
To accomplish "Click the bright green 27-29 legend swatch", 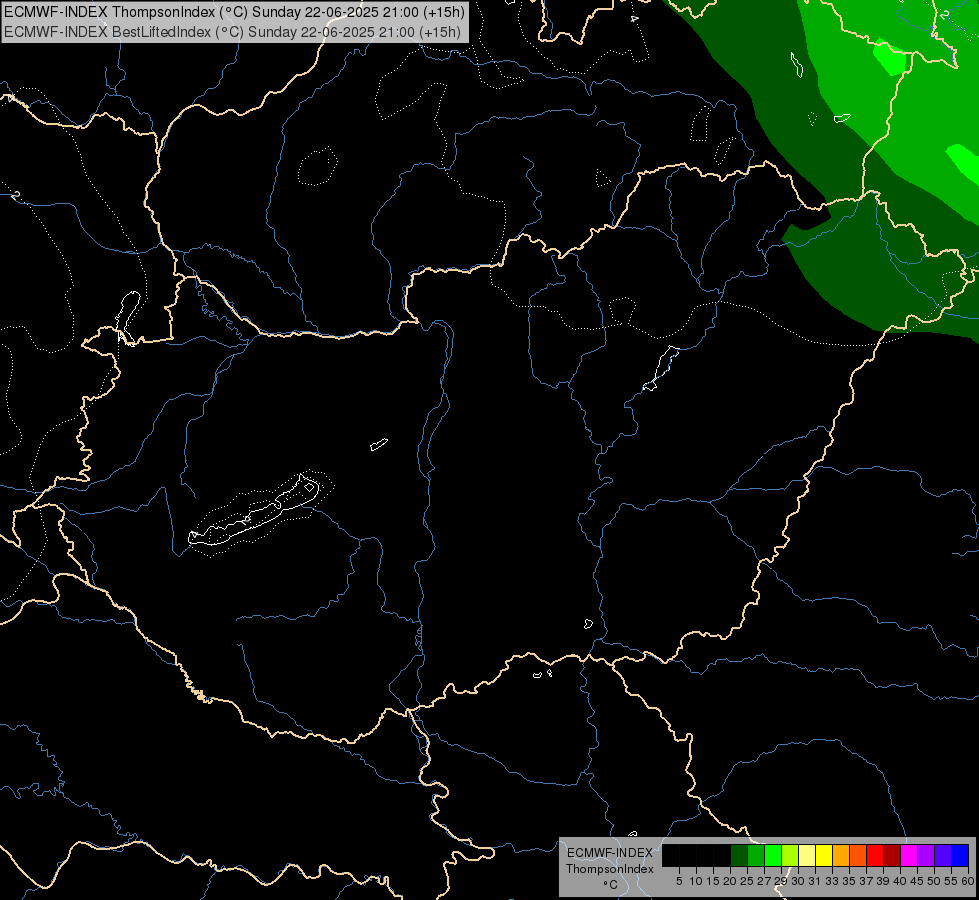I will (x=773, y=856).
